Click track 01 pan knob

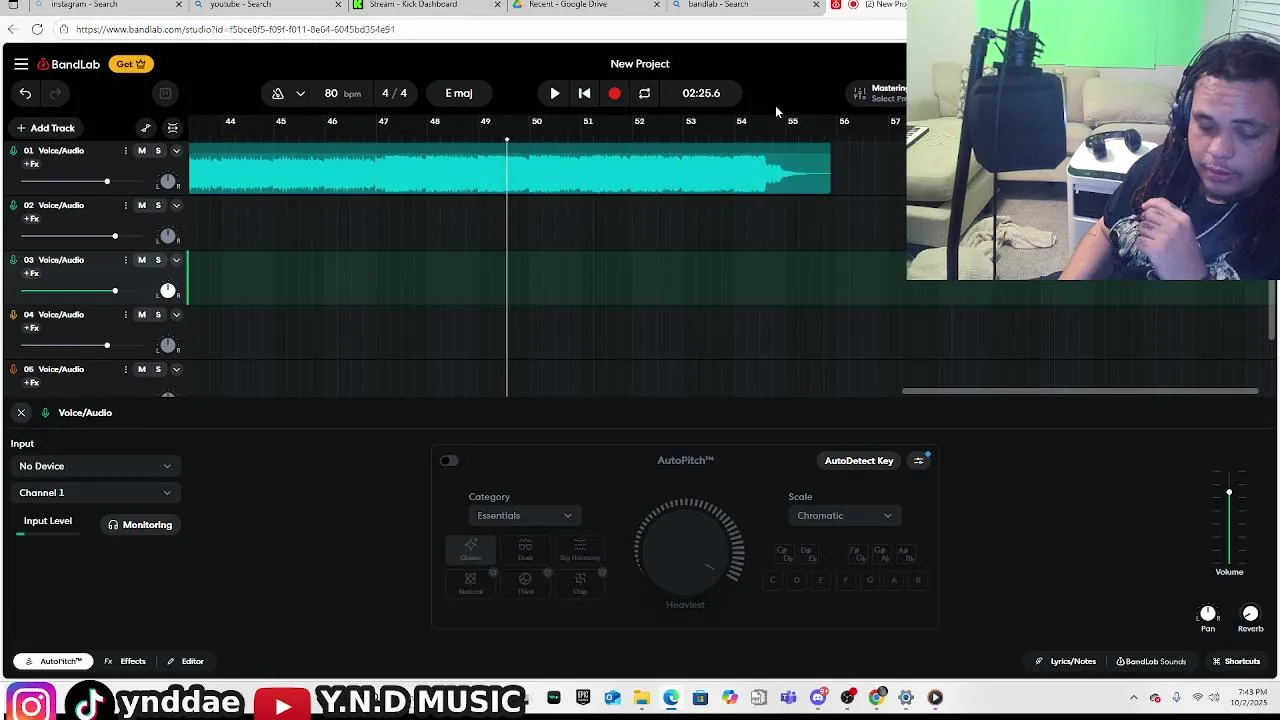click(168, 182)
